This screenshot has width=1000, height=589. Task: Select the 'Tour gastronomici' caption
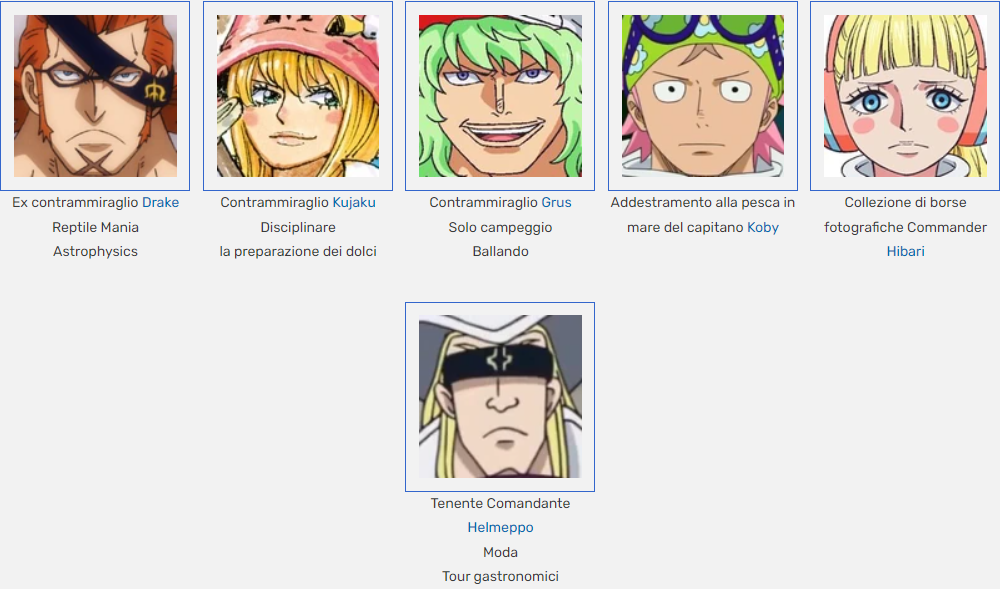pos(500,577)
